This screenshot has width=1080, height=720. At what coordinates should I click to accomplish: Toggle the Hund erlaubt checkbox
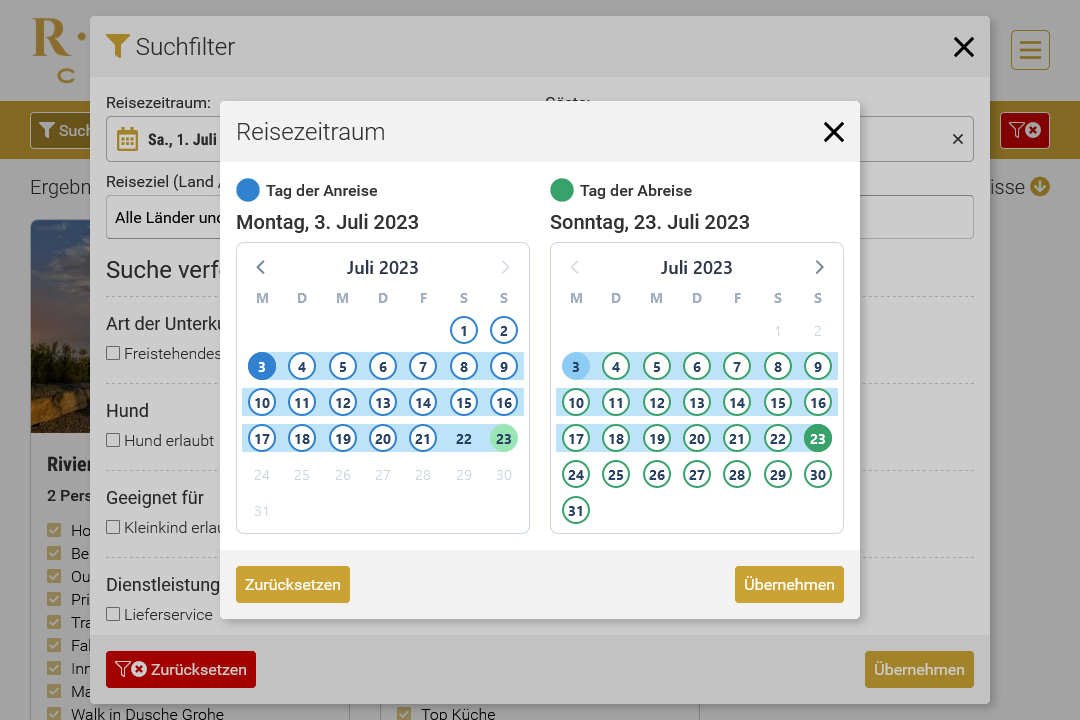[114, 440]
